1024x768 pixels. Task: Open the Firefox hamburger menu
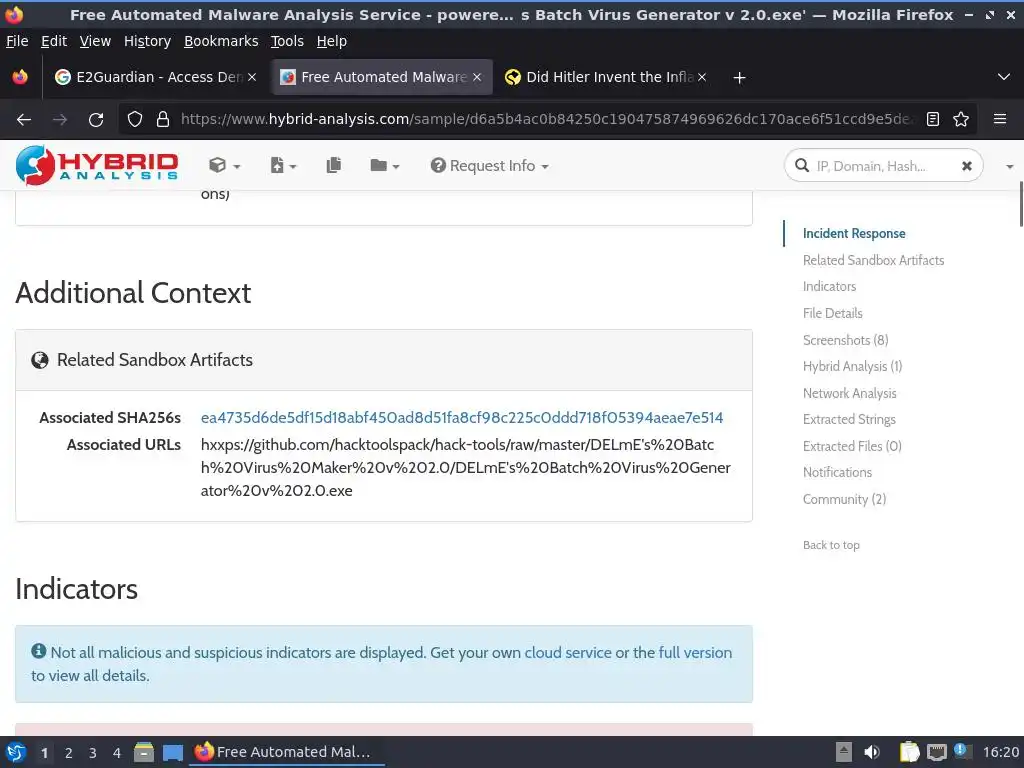pyautogui.click(x=999, y=119)
